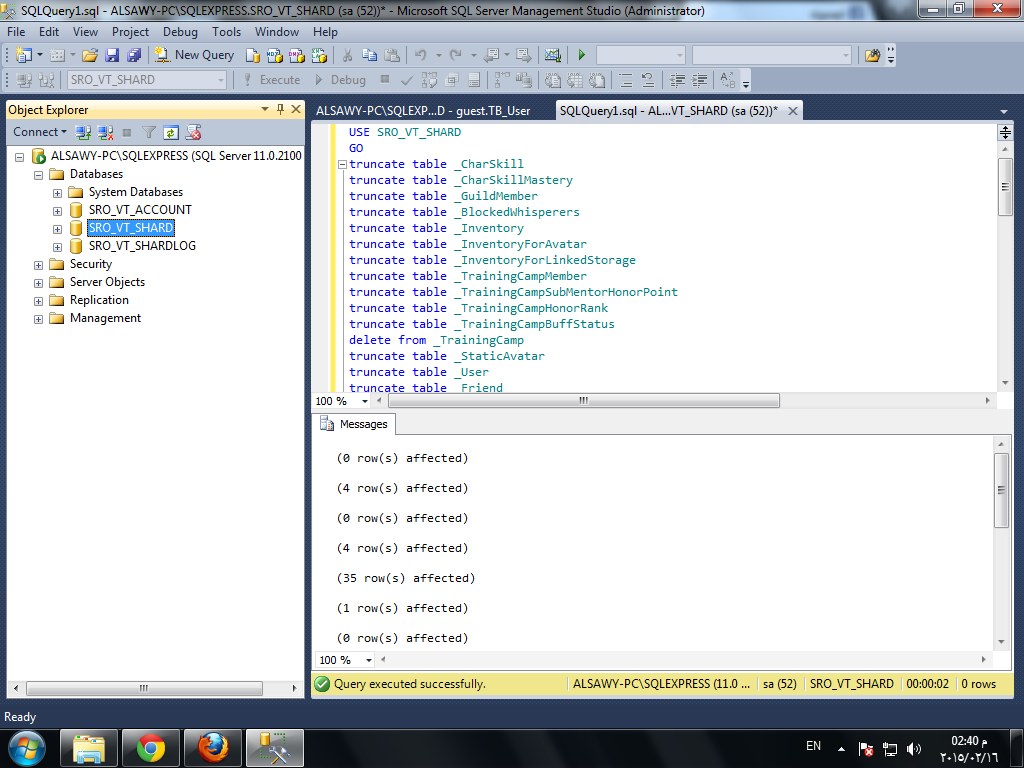Start a Database Engine Query
Image resolution: width=1024 pixels, height=768 pixels.
pyautogui.click(x=253, y=56)
